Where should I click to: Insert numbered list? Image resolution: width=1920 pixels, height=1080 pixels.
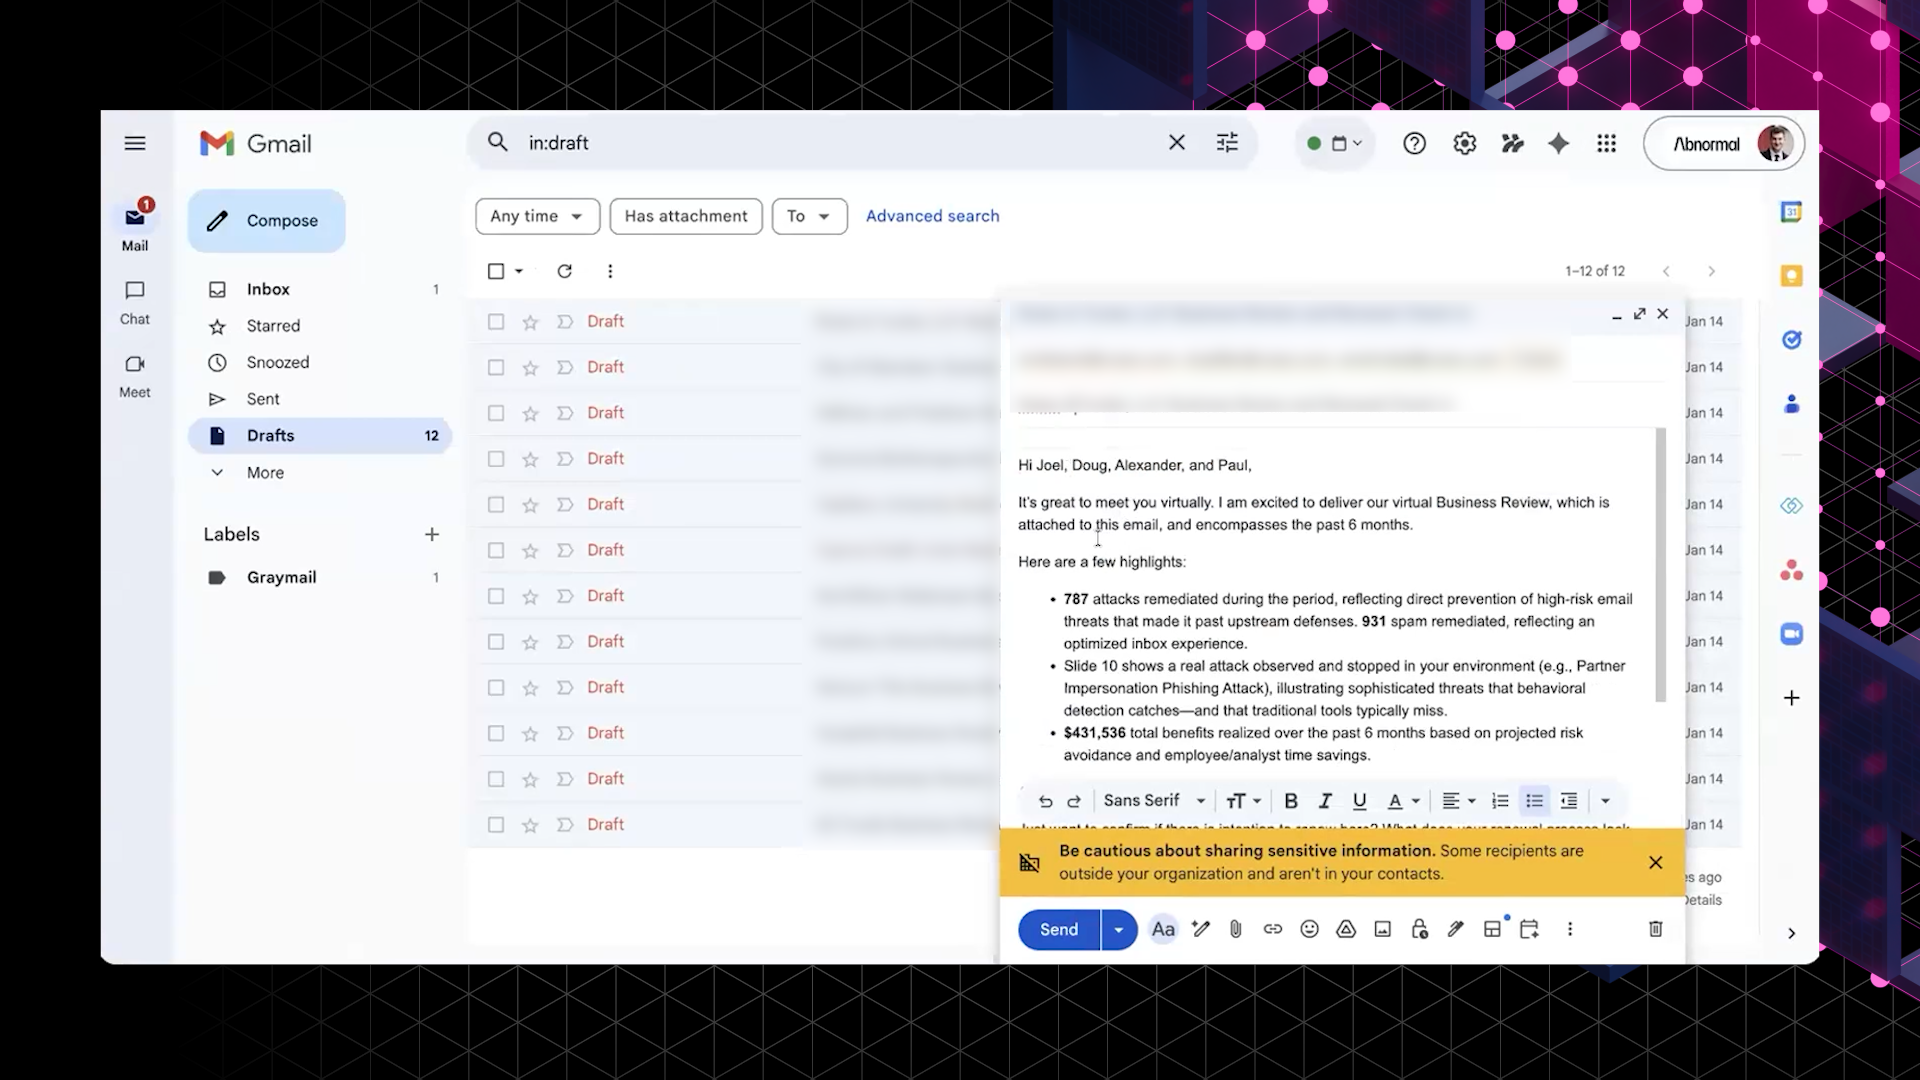1500,801
